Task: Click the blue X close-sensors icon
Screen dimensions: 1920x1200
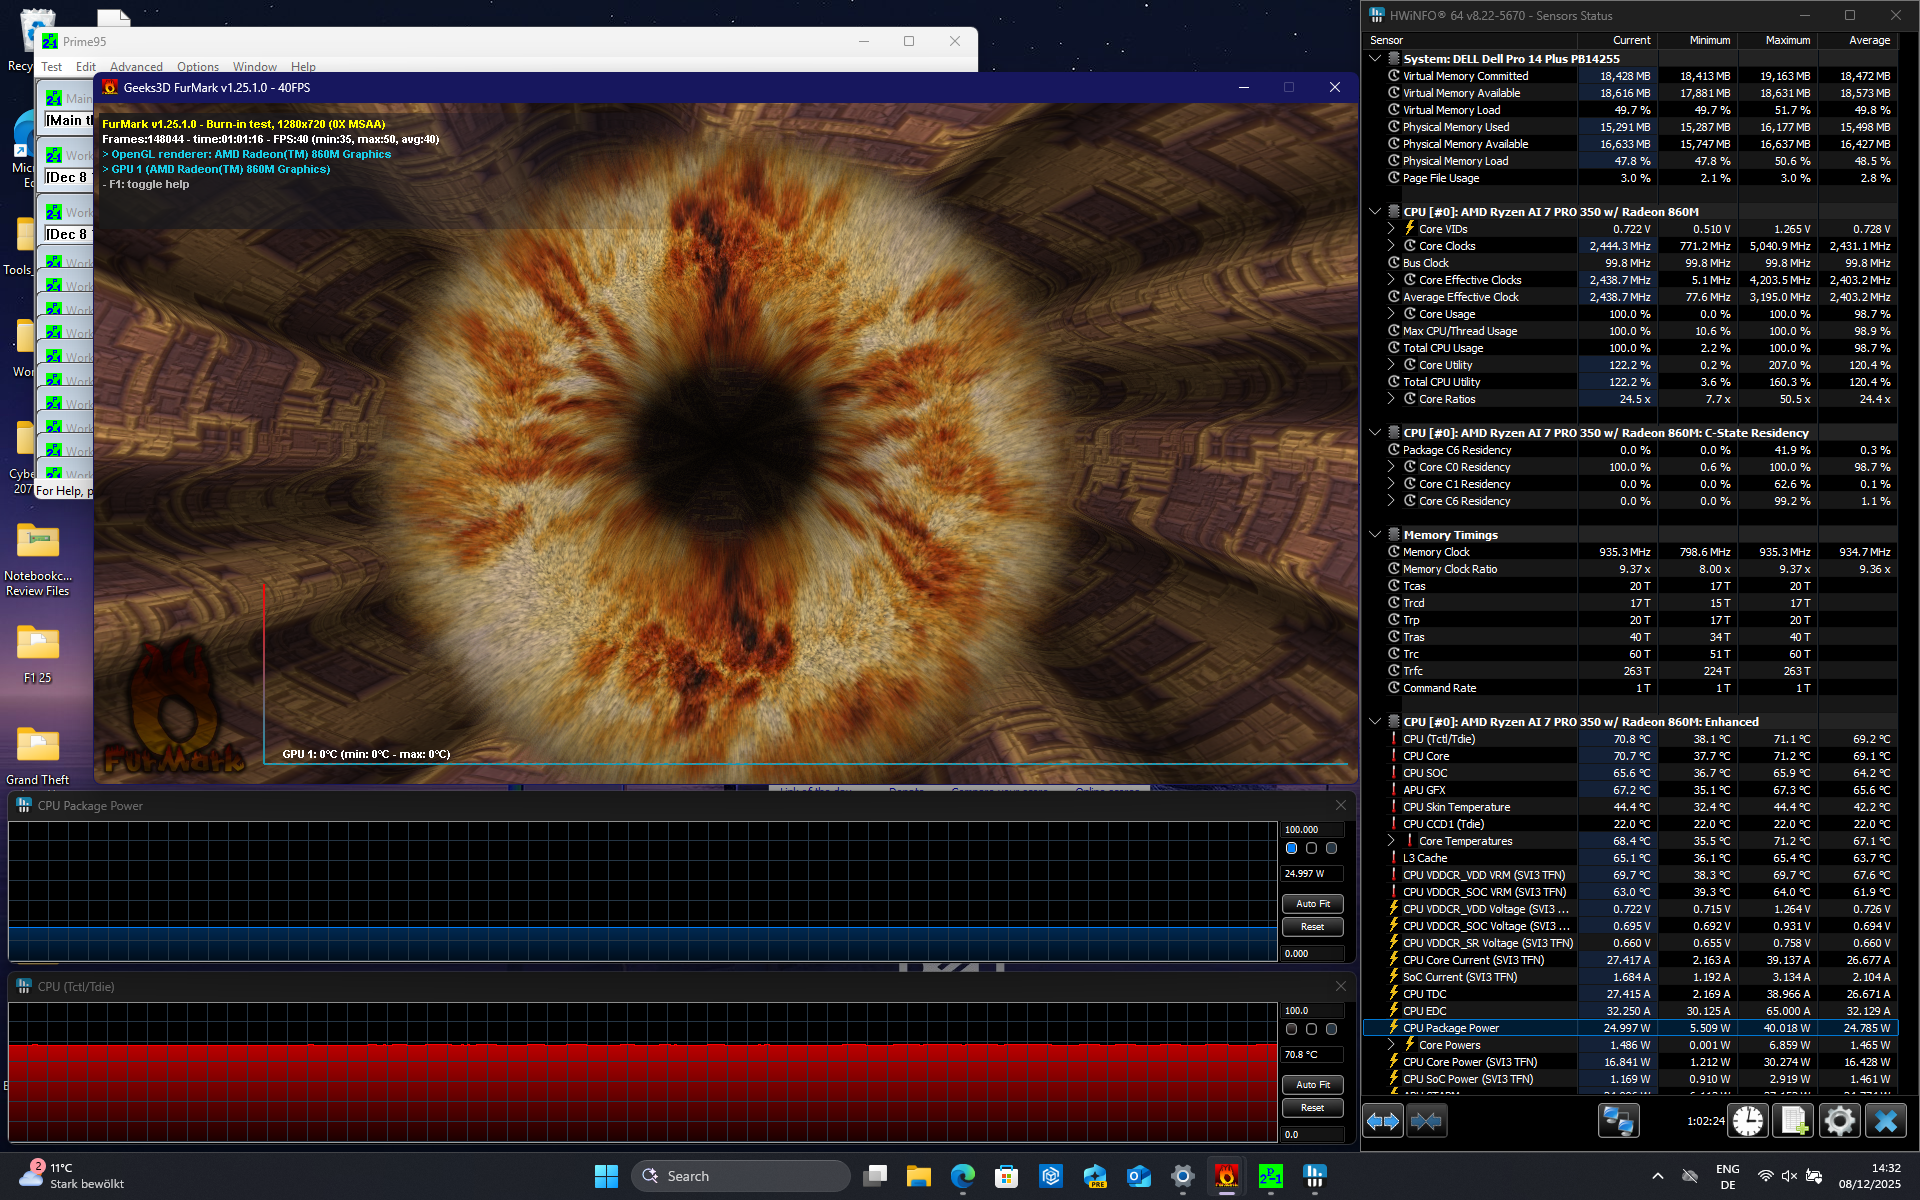Action: [1885, 1121]
